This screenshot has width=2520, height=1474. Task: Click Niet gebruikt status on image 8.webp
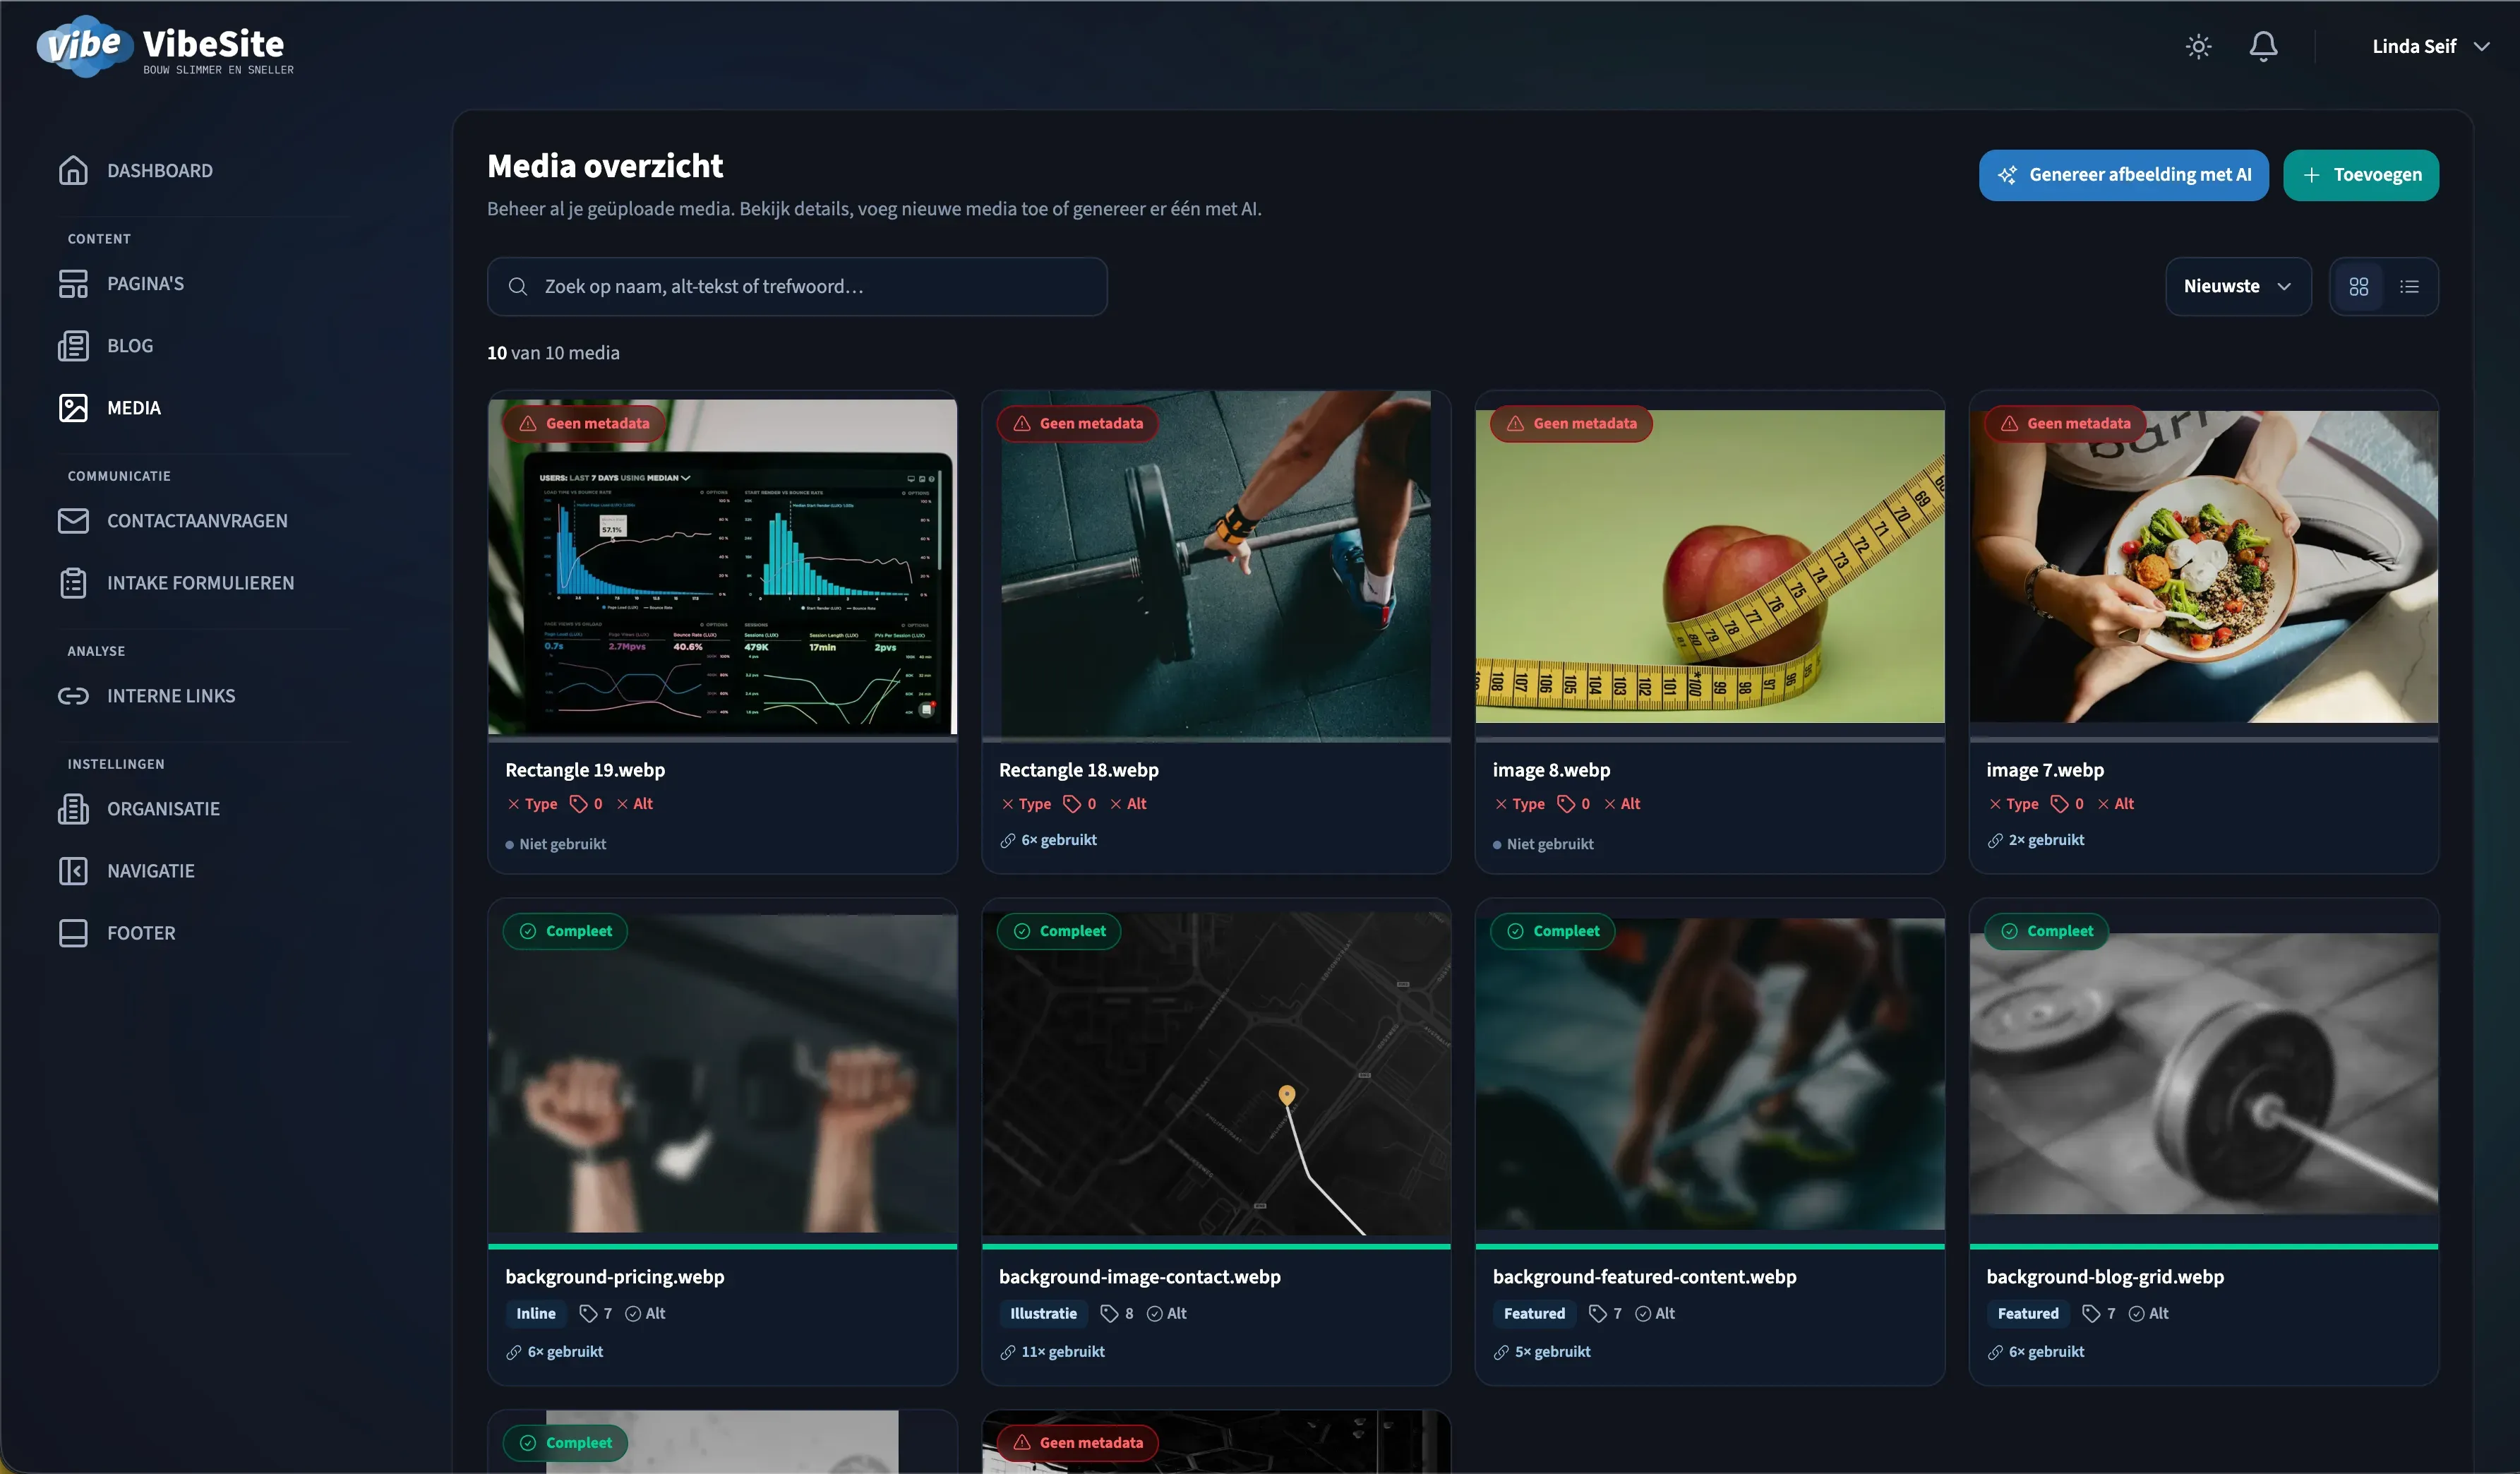(x=1543, y=844)
